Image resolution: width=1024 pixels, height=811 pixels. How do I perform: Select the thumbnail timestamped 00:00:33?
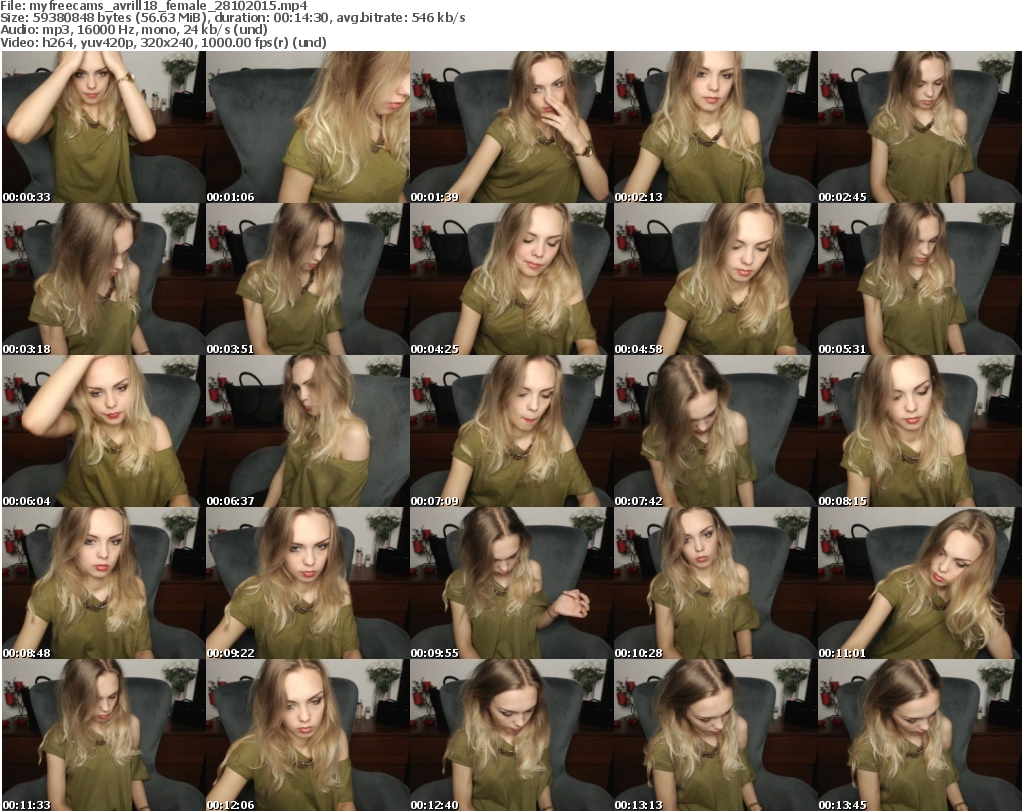click(103, 127)
